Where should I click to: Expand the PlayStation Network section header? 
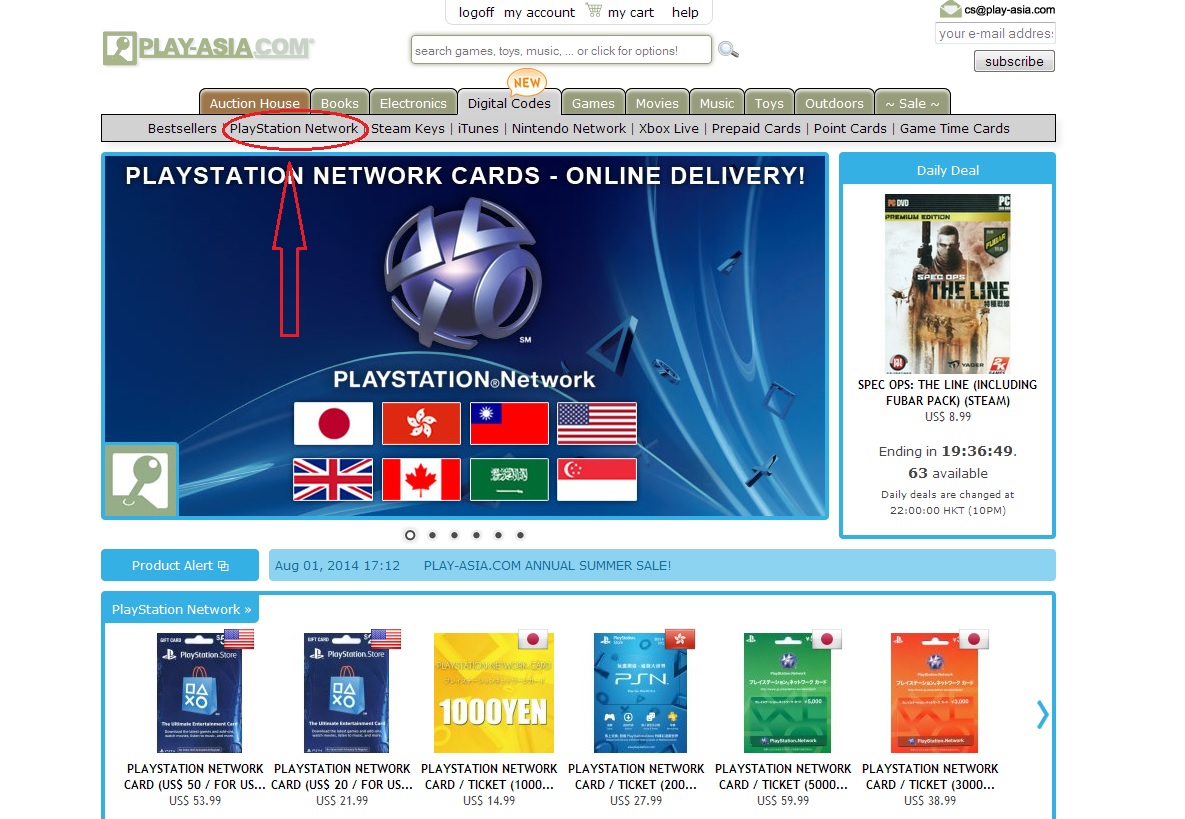click(x=181, y=609)
